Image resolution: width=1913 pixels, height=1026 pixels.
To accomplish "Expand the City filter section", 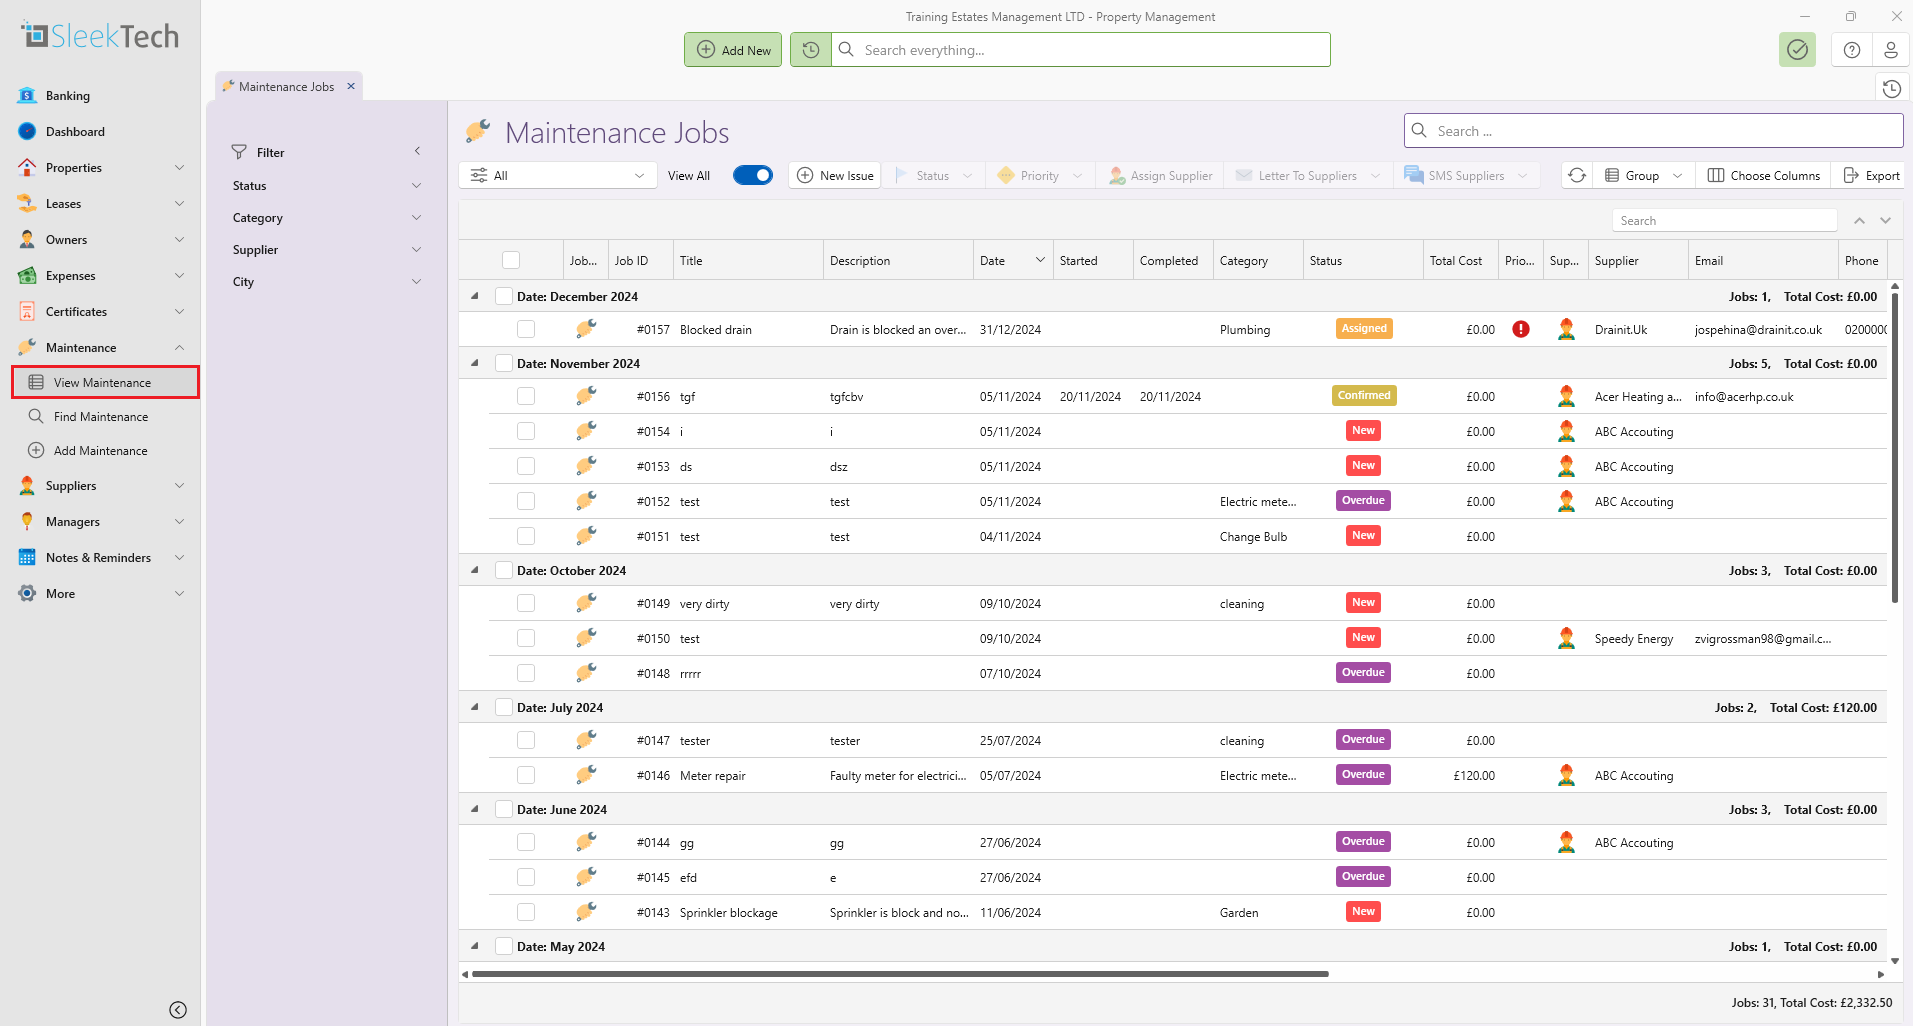I will [x=327, y=282].
